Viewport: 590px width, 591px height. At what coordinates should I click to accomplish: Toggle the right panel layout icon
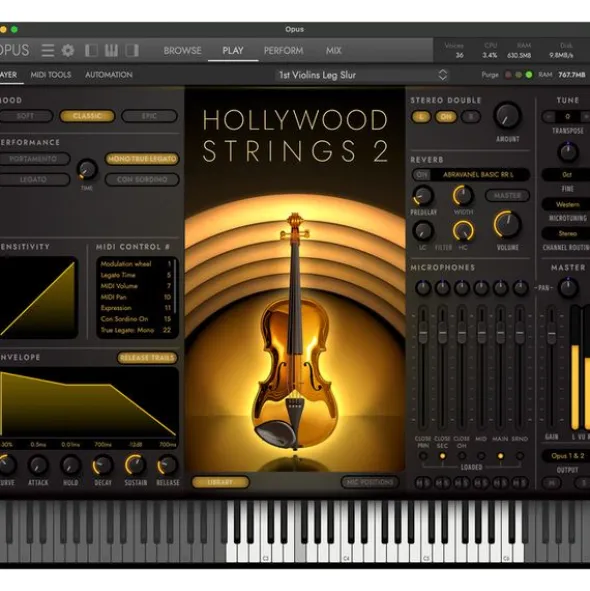click(x=132, y=50)
